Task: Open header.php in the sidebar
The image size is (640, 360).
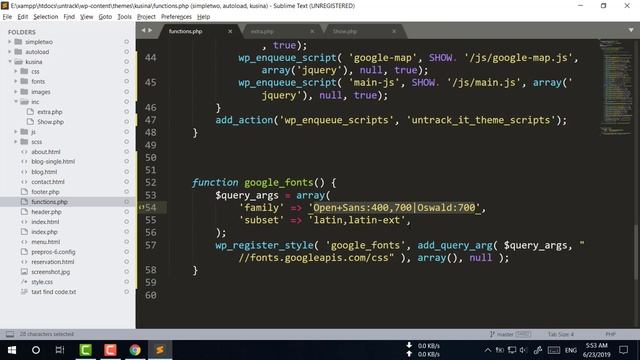Action: coord(46,212)
